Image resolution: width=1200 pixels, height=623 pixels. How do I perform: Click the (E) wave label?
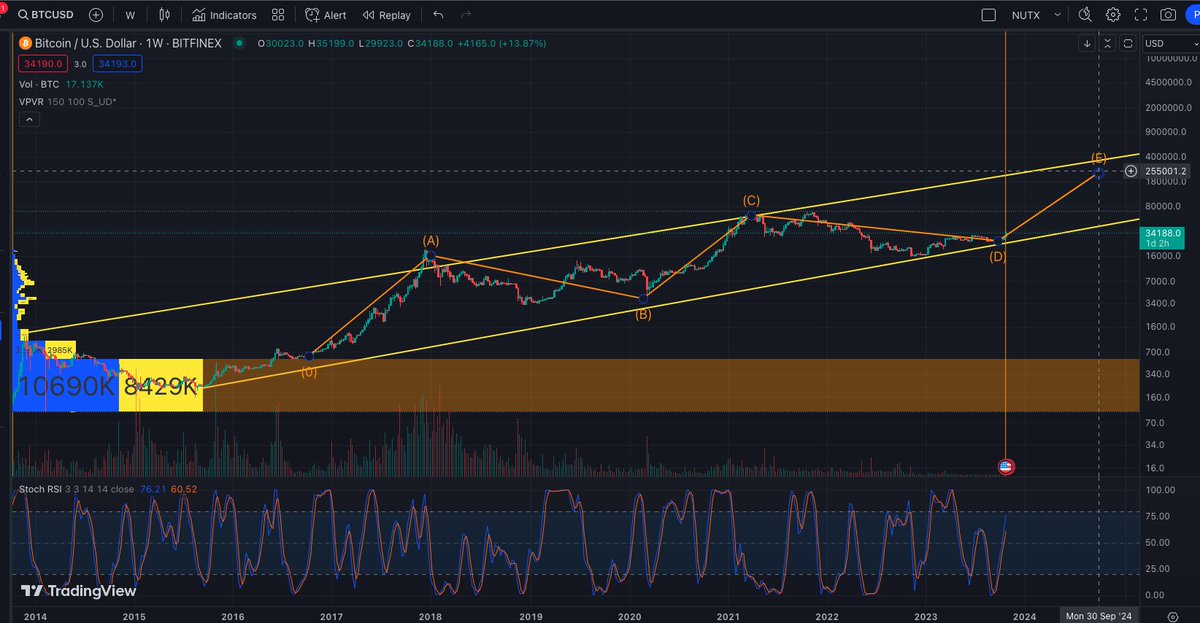(1098, 158)
